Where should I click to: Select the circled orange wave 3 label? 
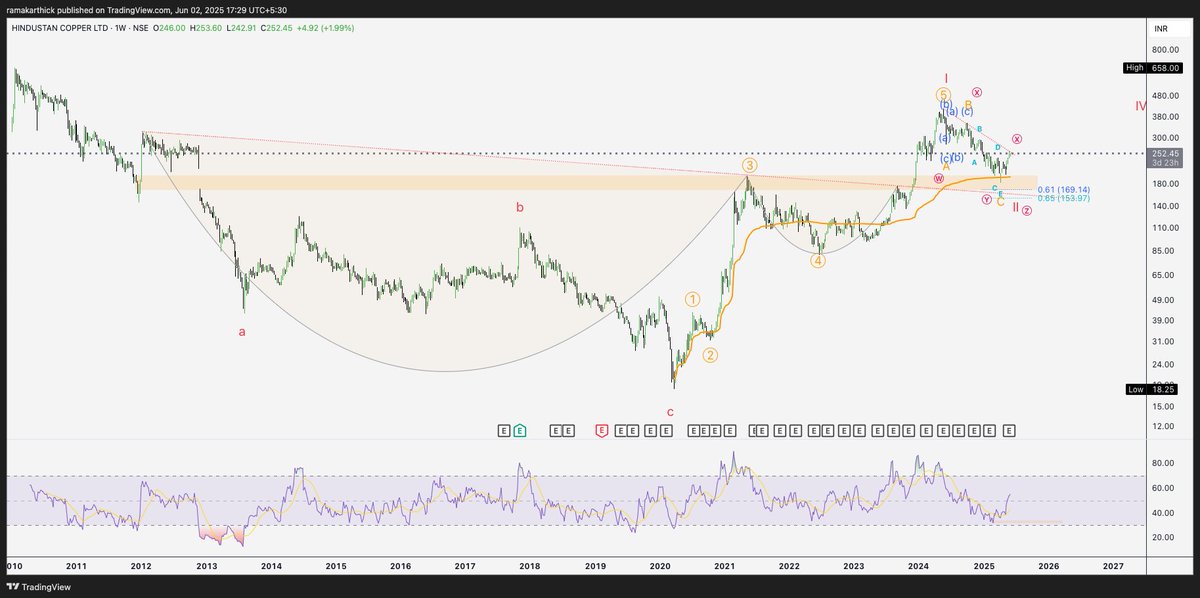pos(748,165)
